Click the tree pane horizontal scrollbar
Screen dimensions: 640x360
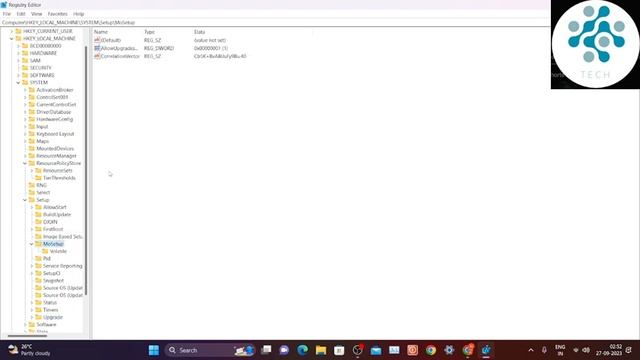tap(27, 336)
